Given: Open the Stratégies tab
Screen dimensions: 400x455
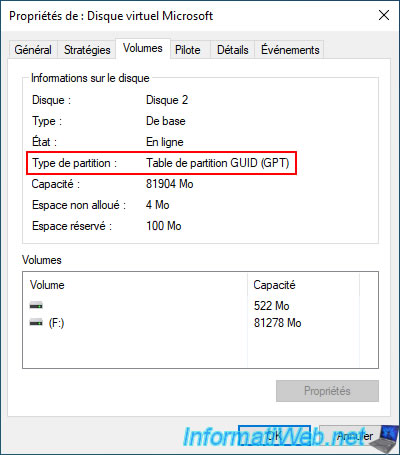Looking at the screenshot, I should point(87,50).
